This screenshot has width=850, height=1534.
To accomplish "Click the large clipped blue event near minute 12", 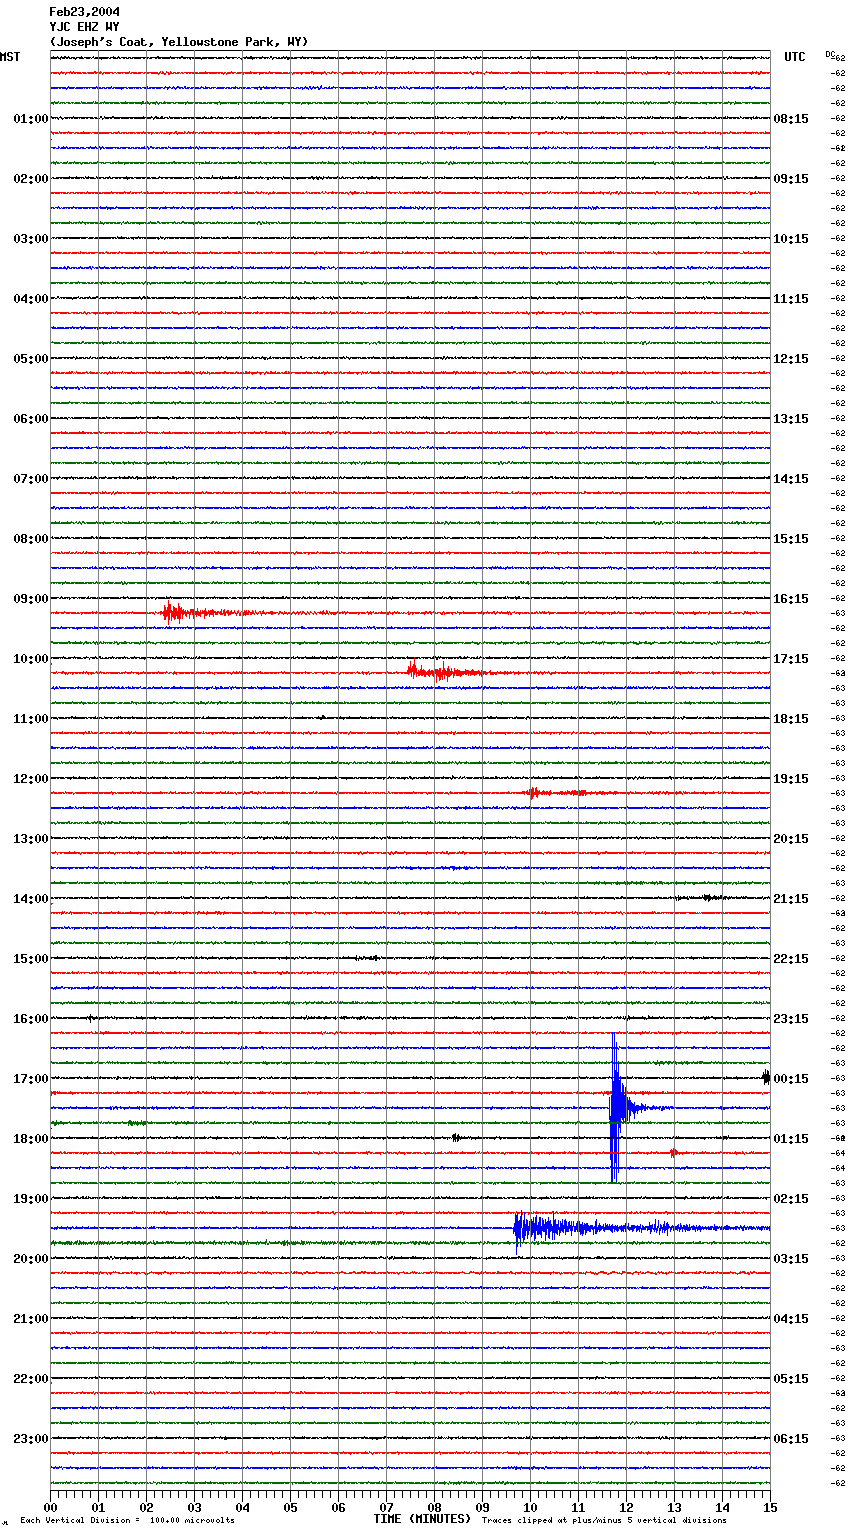I will tap(616, 1108).
